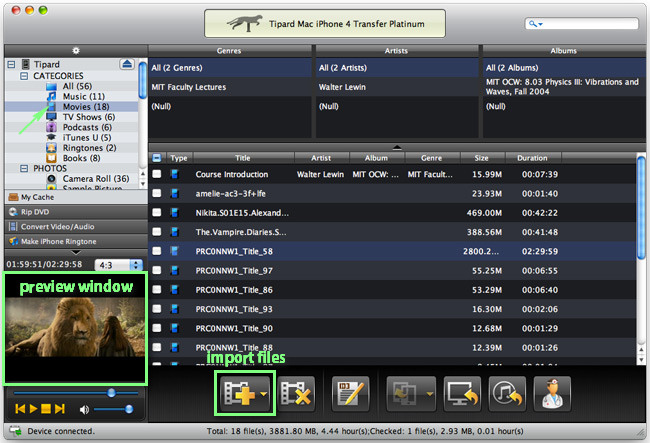Open the Rip DVD tool
The image size is (650, 443).
coord(76,212)
